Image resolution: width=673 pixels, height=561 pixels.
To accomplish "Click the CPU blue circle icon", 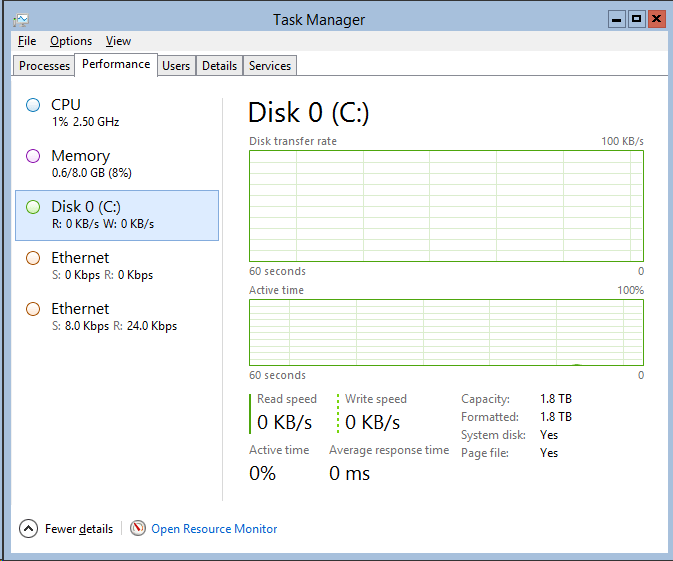I will 33,105.
